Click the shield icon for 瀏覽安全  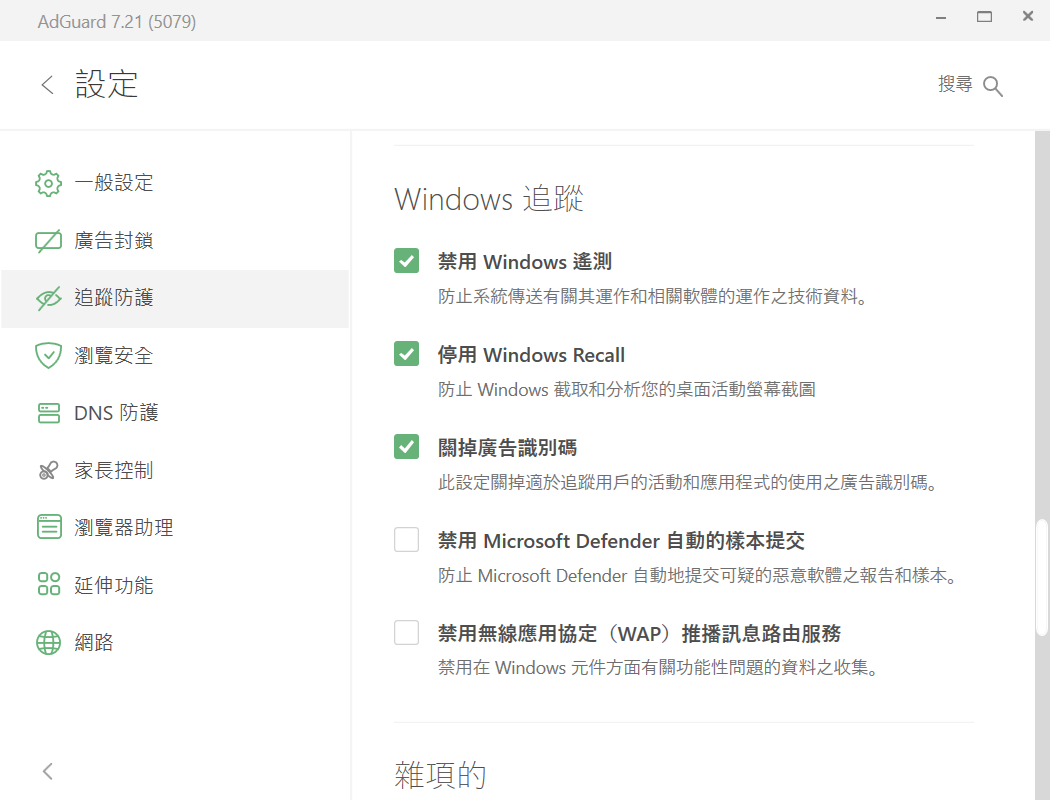click(x=48, y=355)
